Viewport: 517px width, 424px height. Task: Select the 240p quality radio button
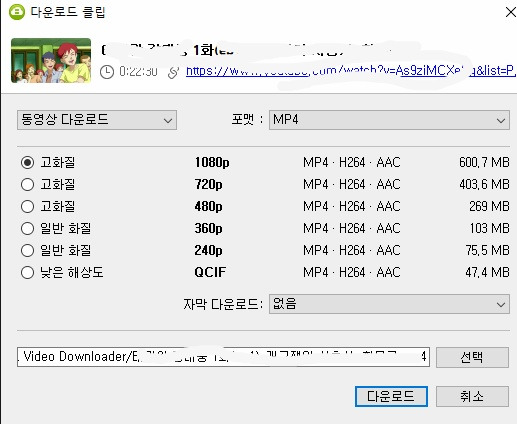click(27, 250)
